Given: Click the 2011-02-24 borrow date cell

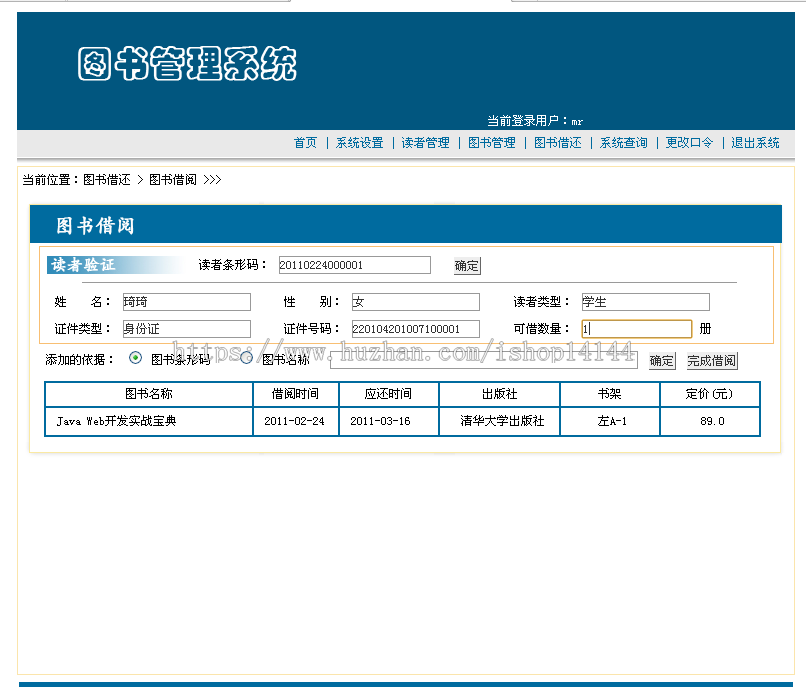Looking at the screenshot, I should point(296,421).
